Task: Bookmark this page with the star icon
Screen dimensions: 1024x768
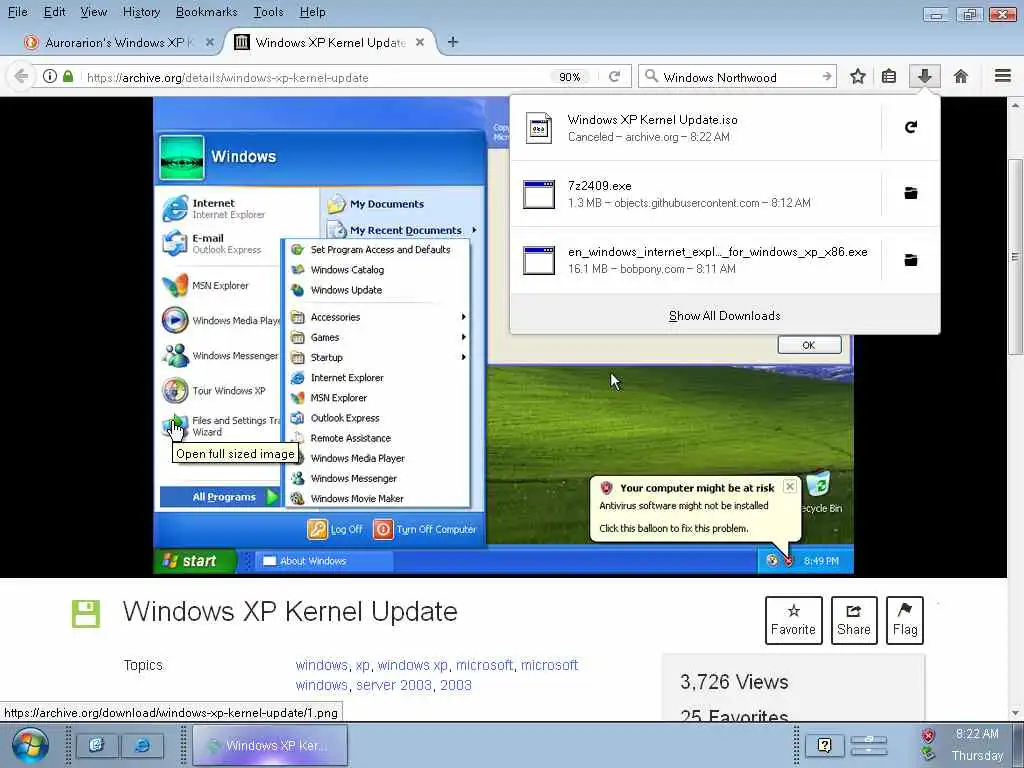Action: pos(857,76)
